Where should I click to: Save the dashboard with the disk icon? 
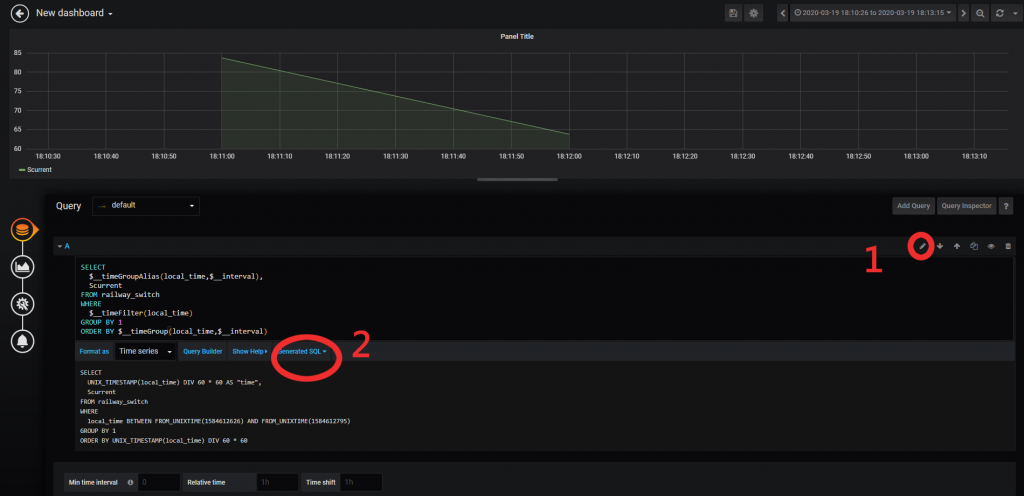pyautogui.click(x=733, y=13)
